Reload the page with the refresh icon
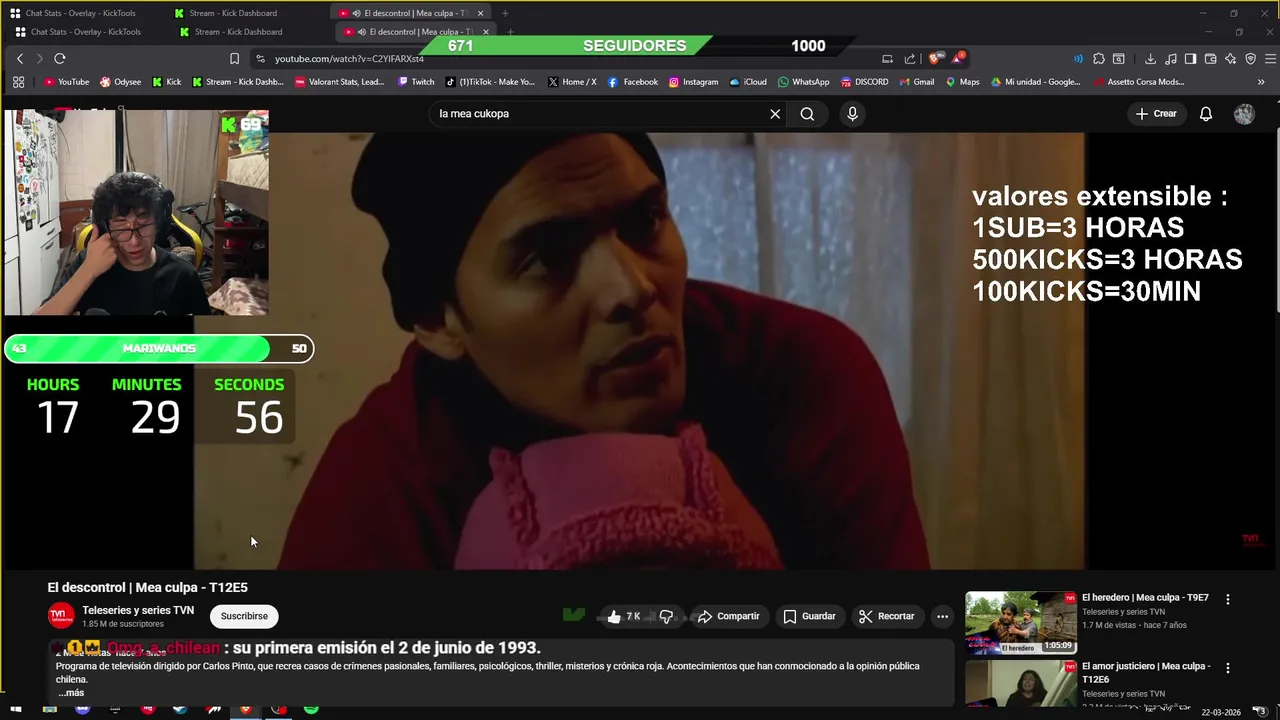This screenshot has height=720, width=1280. tap(60, 59)
